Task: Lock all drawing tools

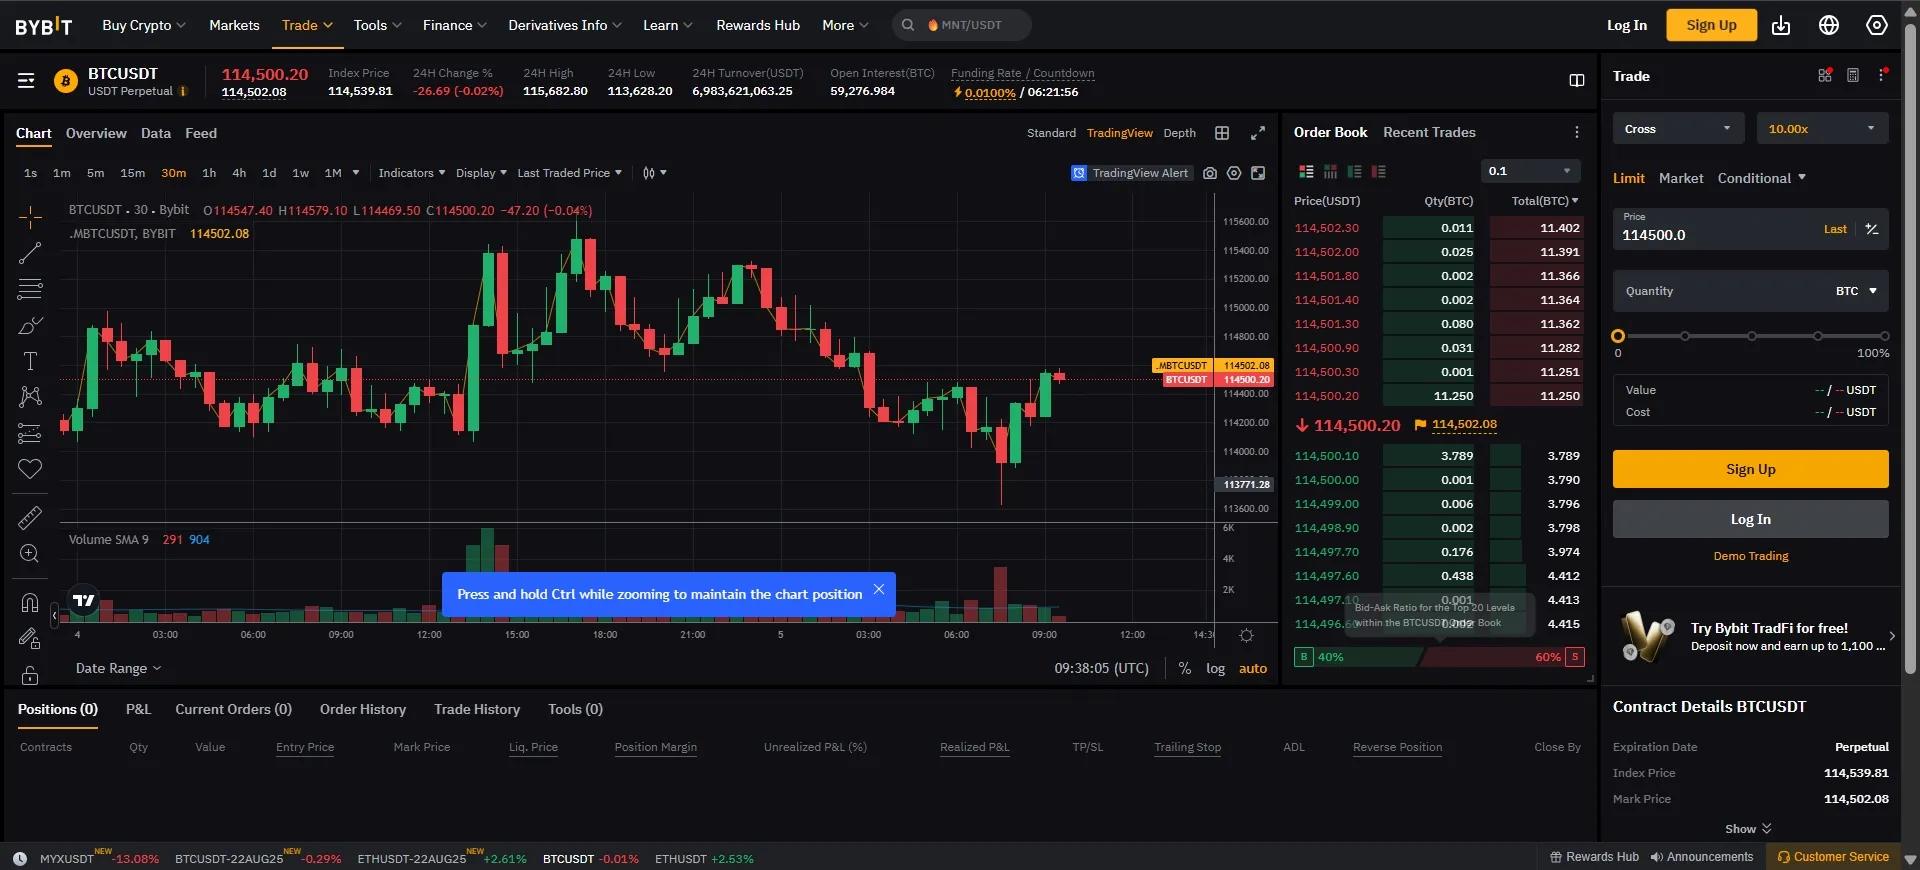Action: tap(30, 674)
